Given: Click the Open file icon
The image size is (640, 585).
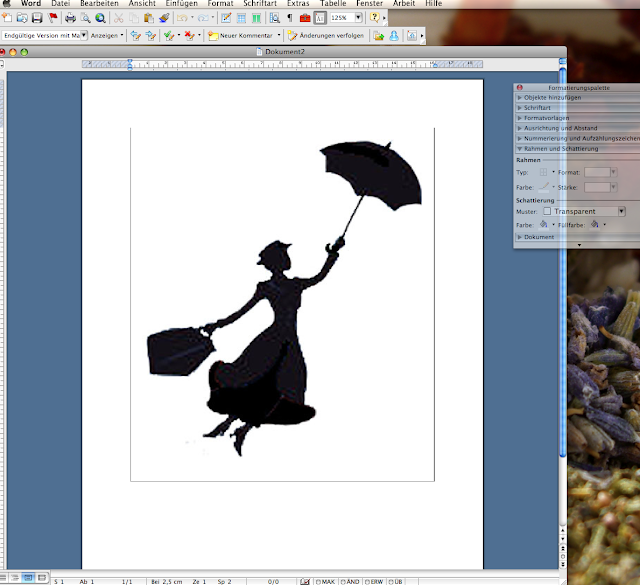Looking at the screenshot, I should pyautogui.click(x=22, y=18).
